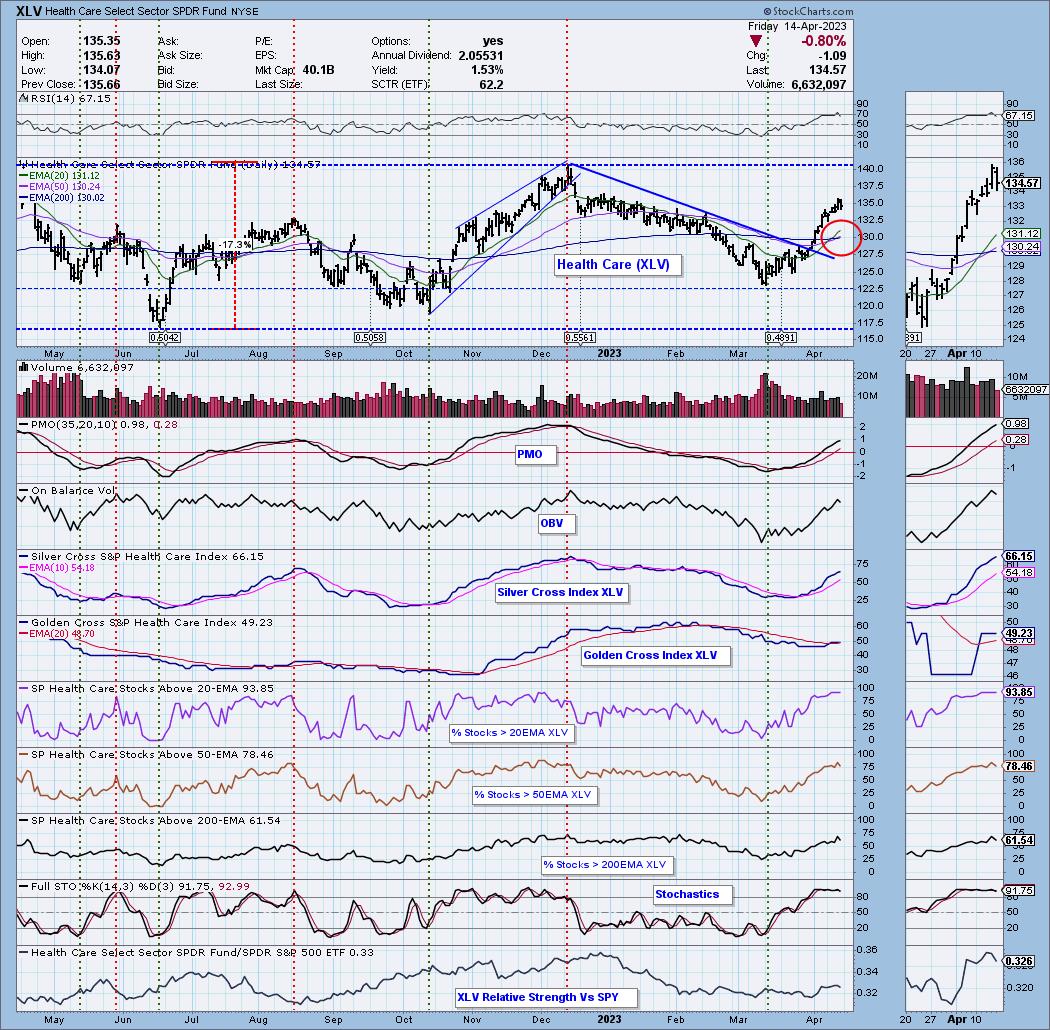The width and height of the screenshot is (1050, 1030).
Task: Click the EMA(50) 130.24 legend entry
Action: click(x=59, y=187)
